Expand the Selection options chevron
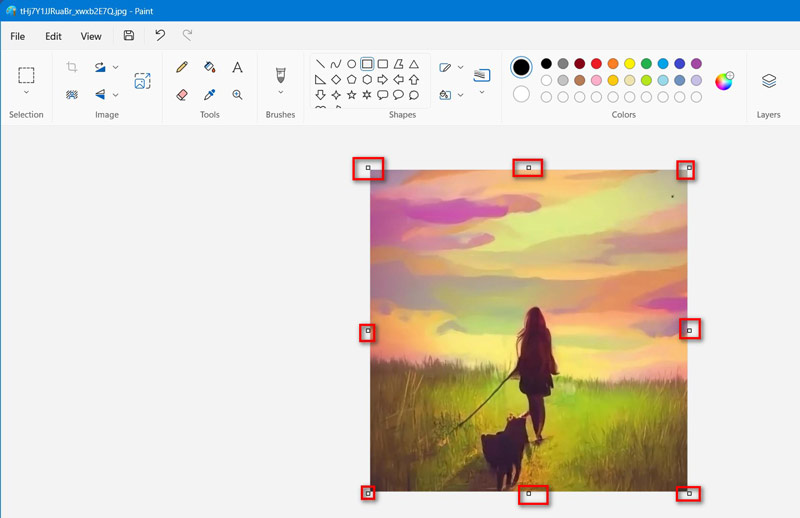800x518 pixels. 26,92
